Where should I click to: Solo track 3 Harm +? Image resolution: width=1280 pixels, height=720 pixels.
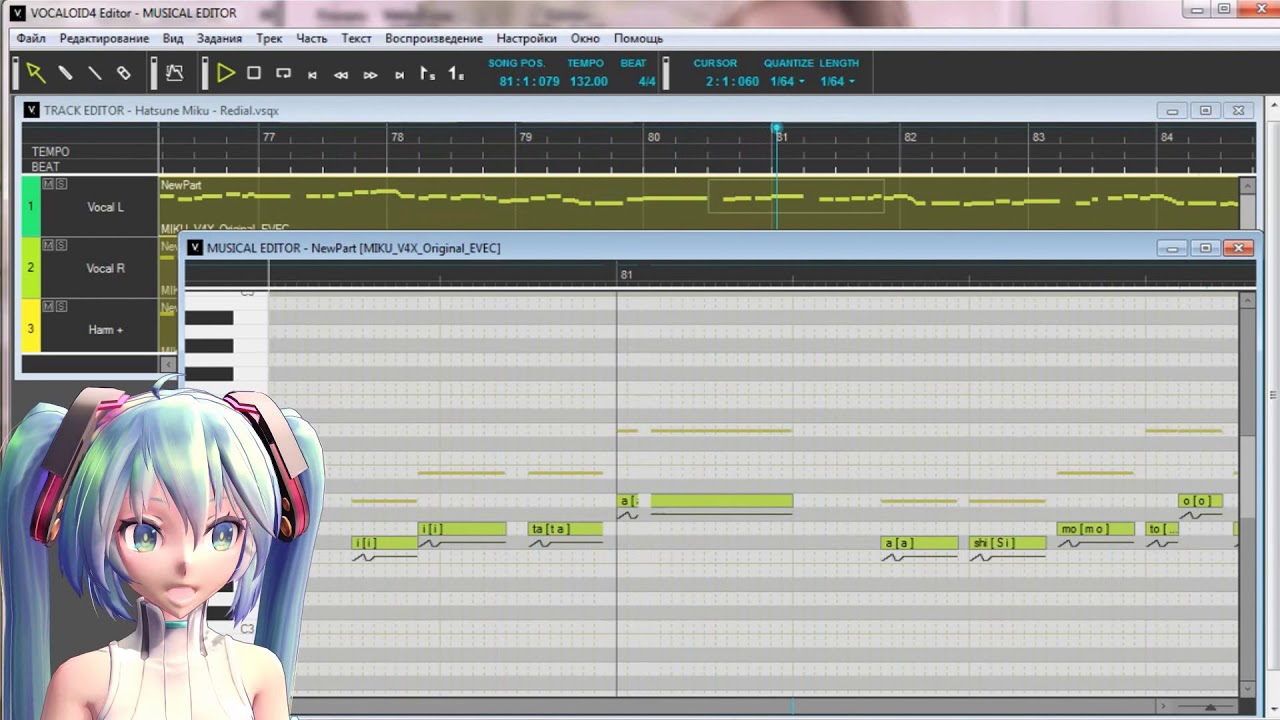pos(61,306)
